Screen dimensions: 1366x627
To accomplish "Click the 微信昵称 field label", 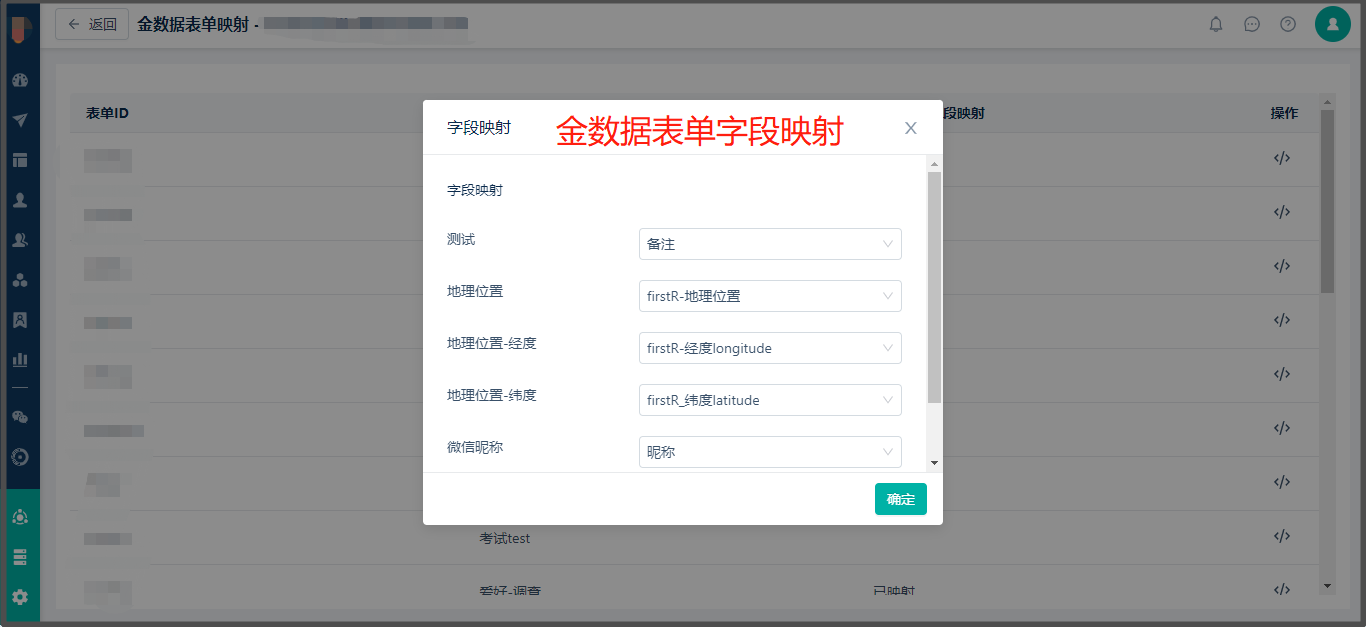I will pyautogui.click(x=475, y=448).
